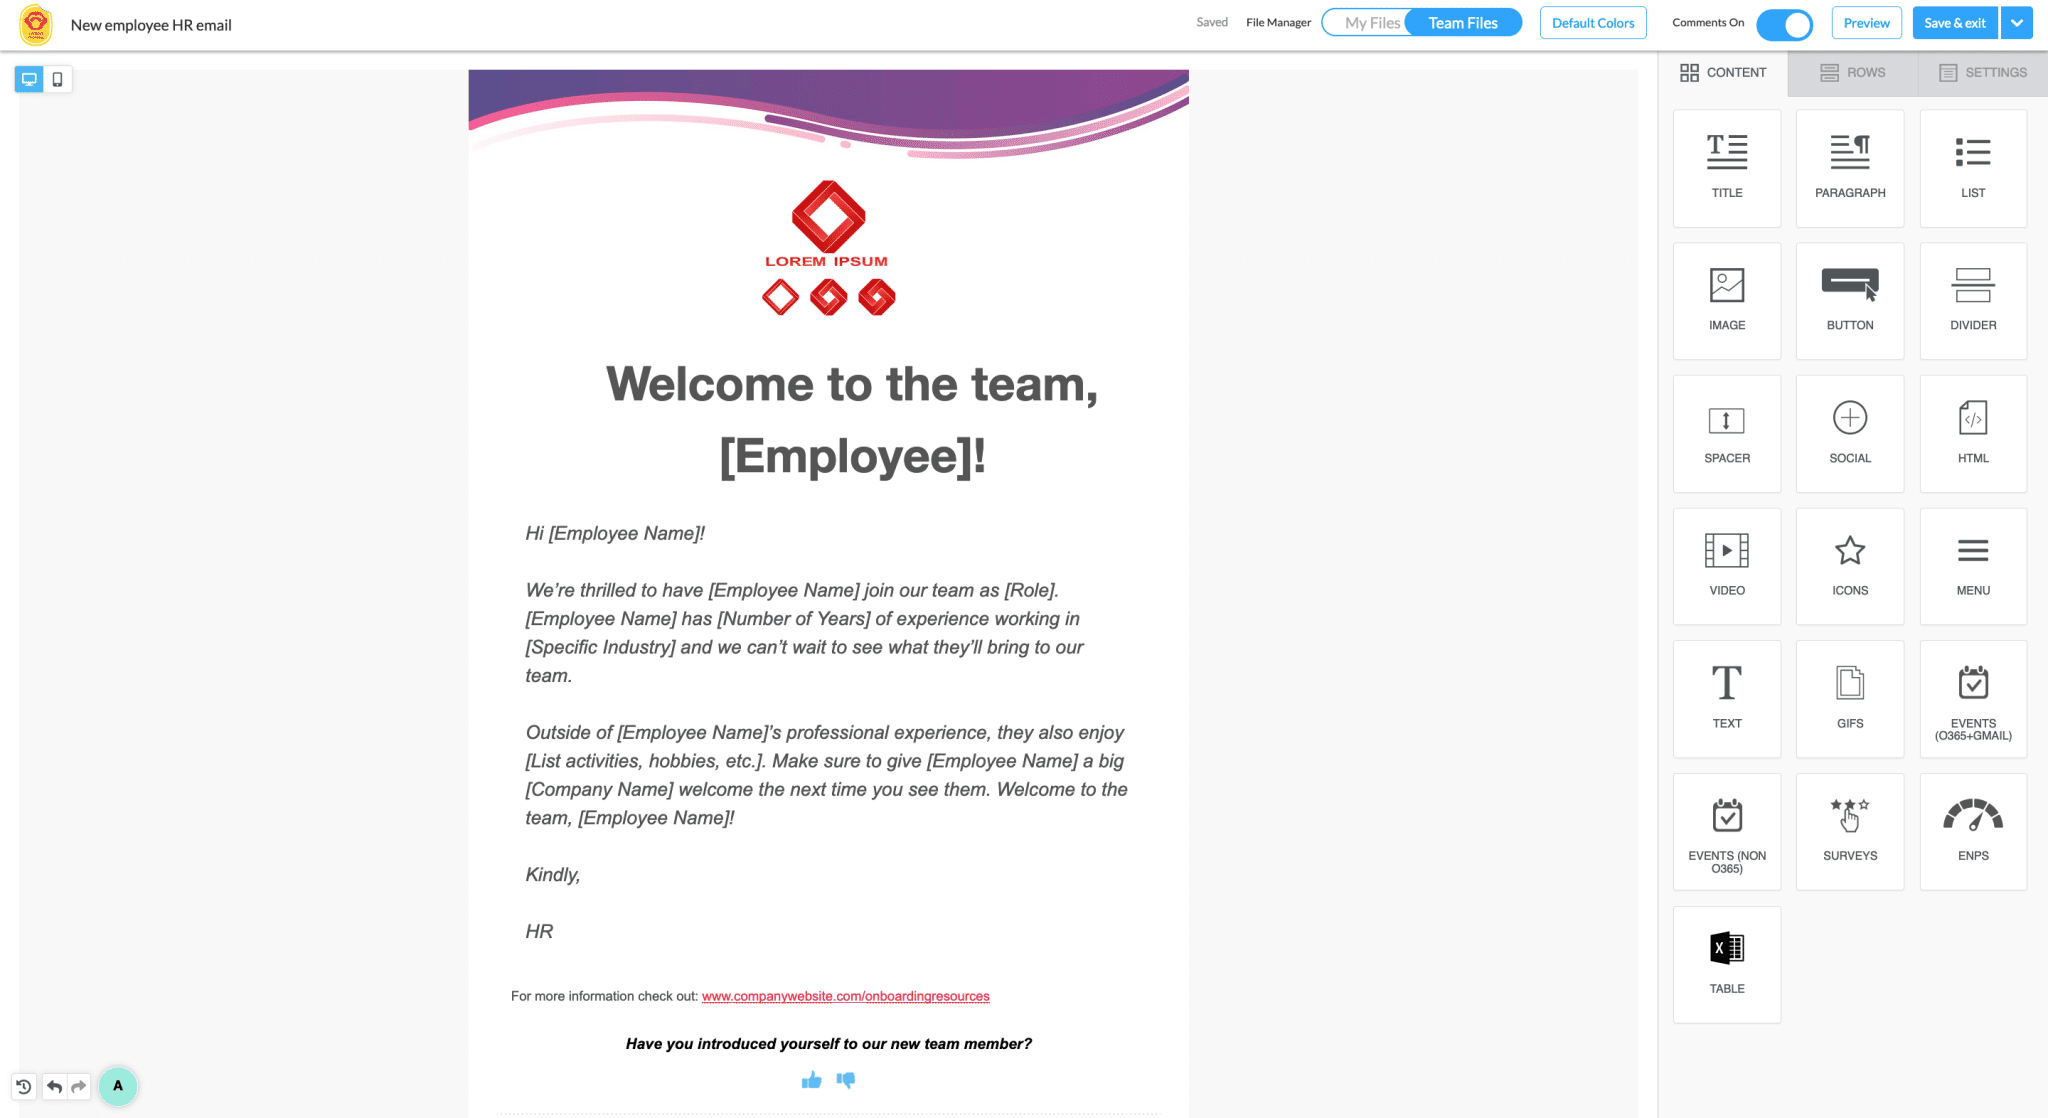
Task: Switch to Team Files tab
Action: (1463, 22)
